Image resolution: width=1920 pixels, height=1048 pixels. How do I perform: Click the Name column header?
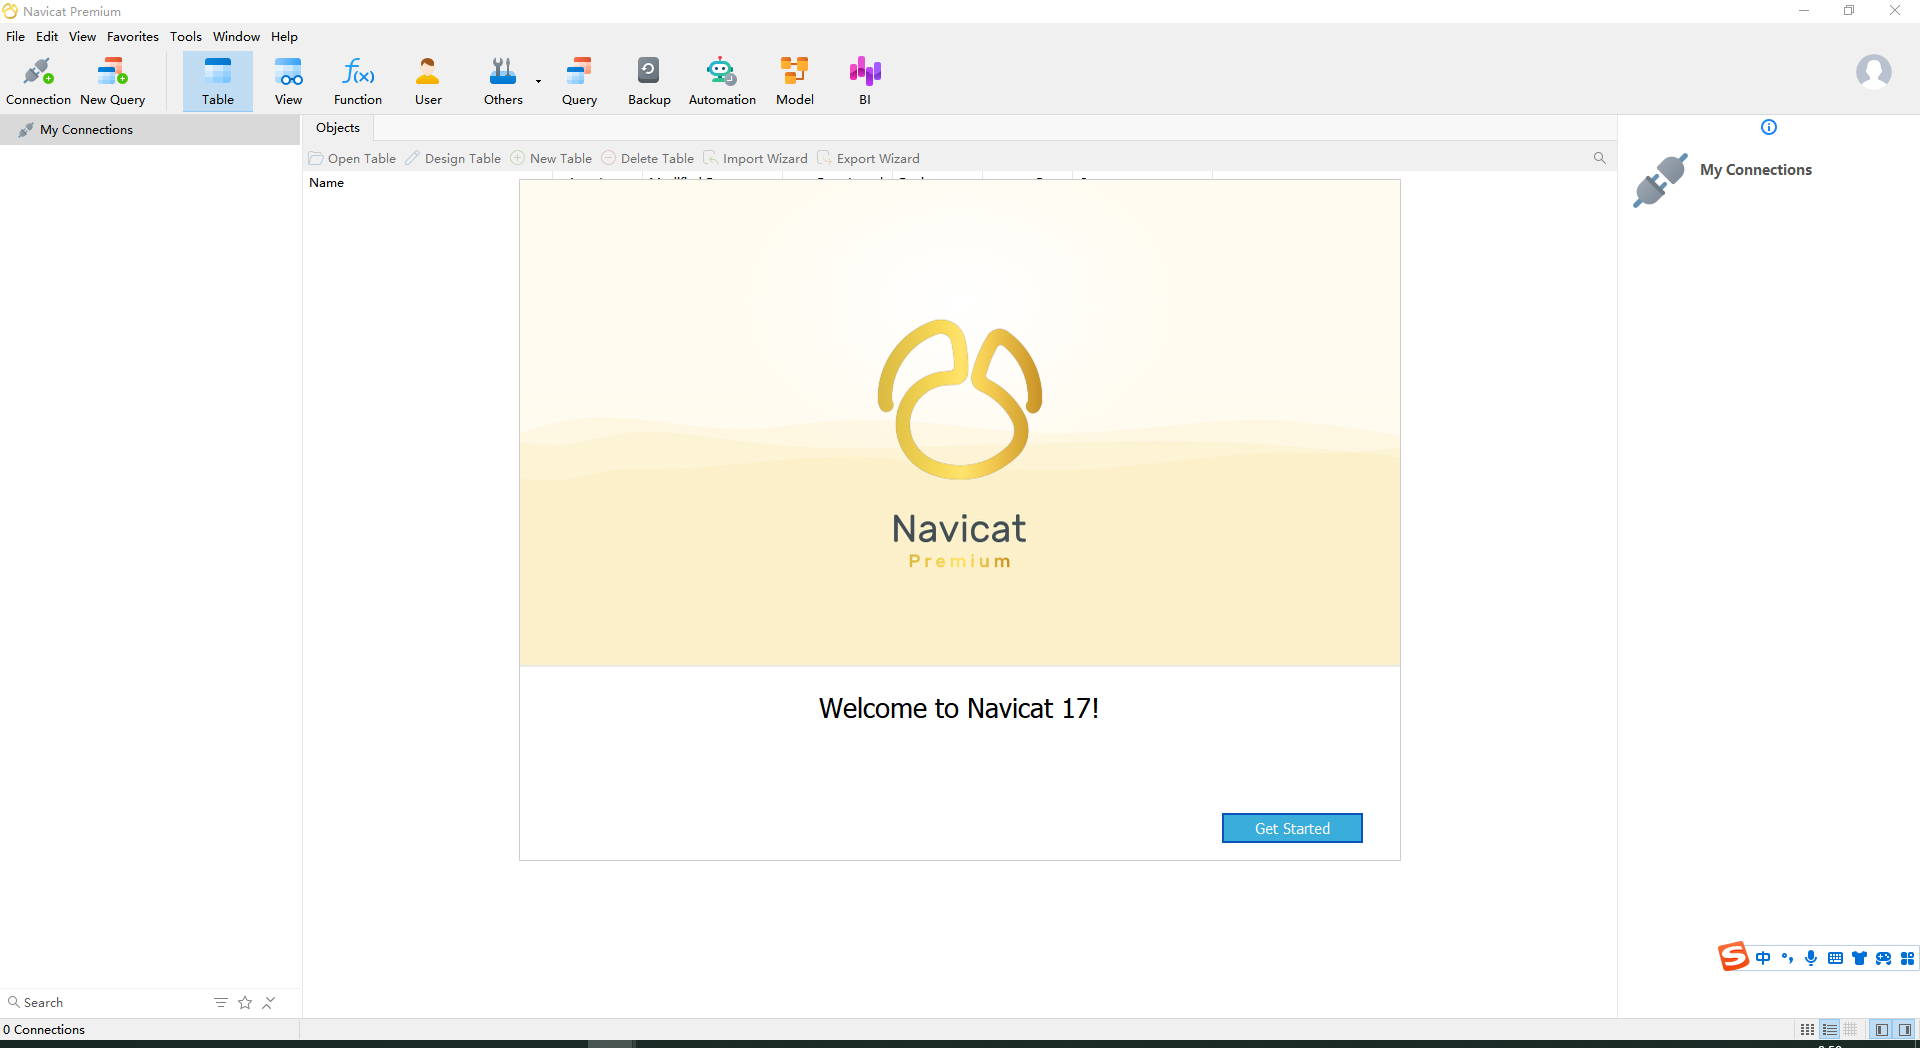pos(327,183)
